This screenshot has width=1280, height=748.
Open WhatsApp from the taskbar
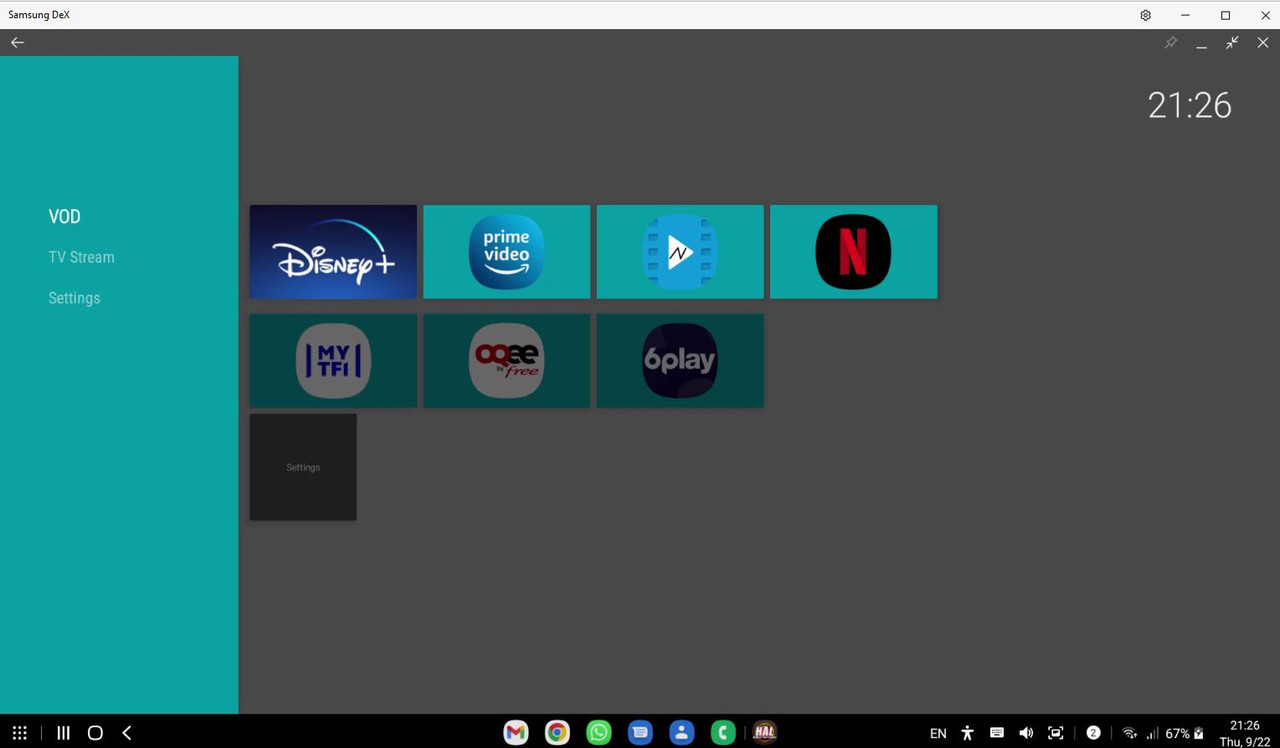pyautogui.click(x=599, y=733)
